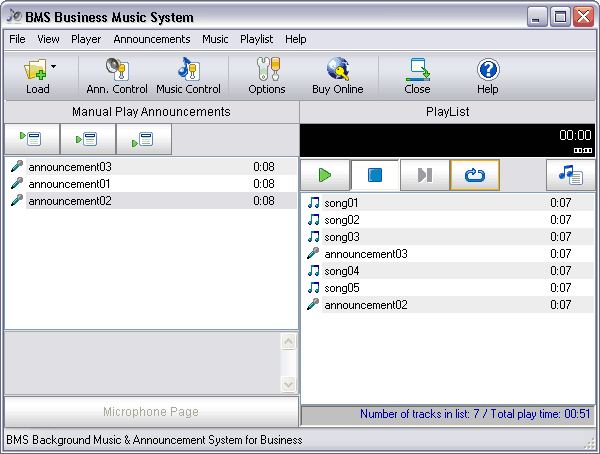The image size is (600, 454).
Task: Click the BMS title bar app icon
Action: [14, 16]
